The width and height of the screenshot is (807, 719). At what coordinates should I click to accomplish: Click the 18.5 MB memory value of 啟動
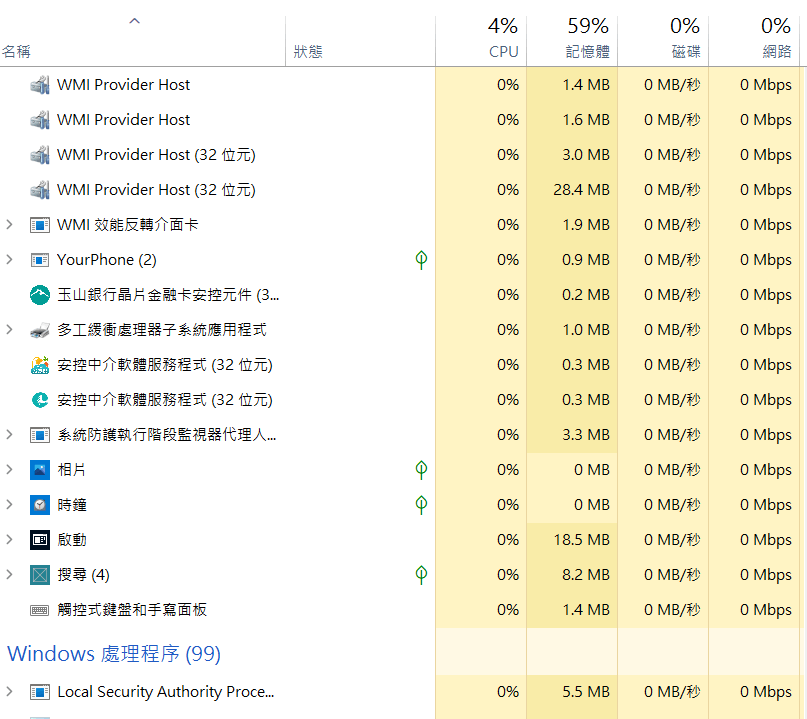pyautogui.click(x=582, y=540)
